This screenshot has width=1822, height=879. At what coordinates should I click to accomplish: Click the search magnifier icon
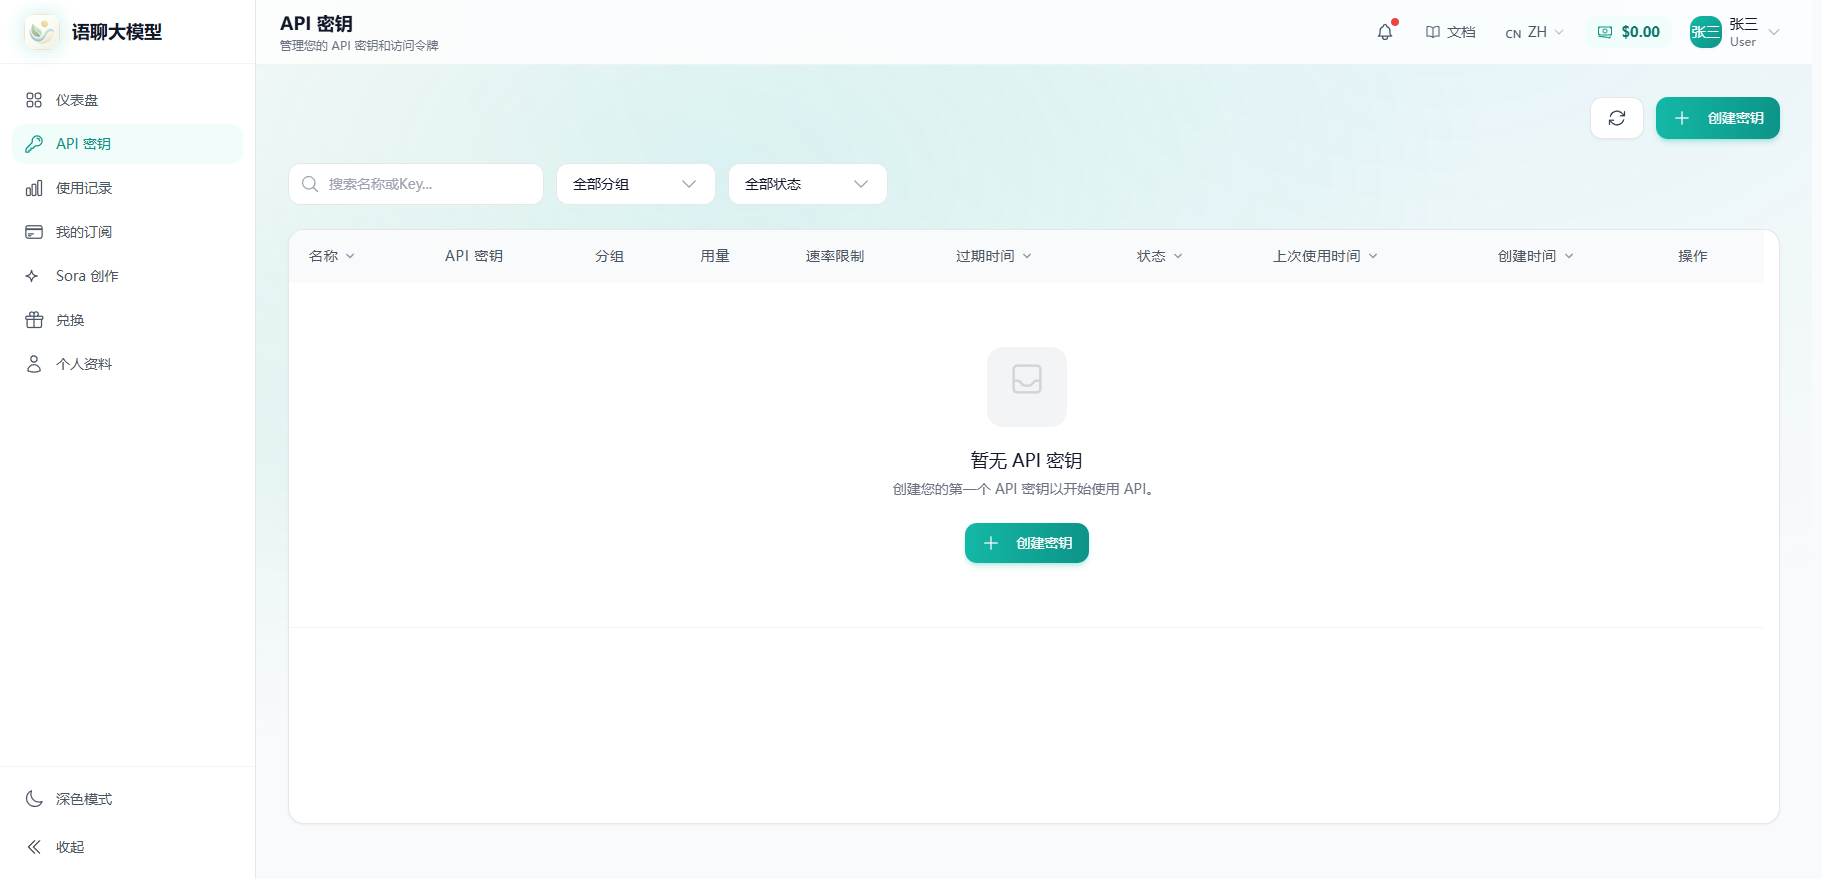point(310,184)
